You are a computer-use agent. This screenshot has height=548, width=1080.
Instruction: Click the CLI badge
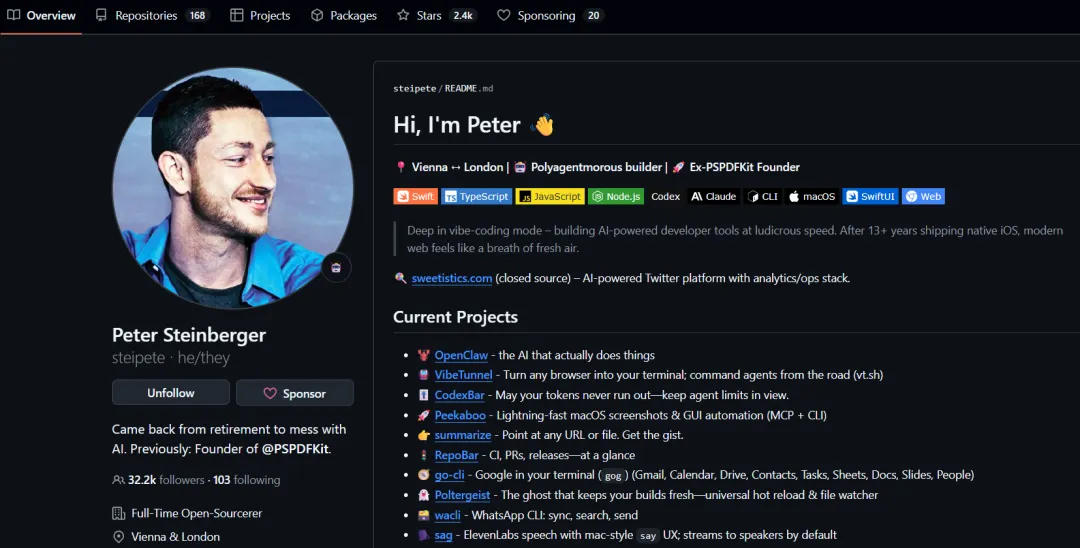click(x=762, y=196)
